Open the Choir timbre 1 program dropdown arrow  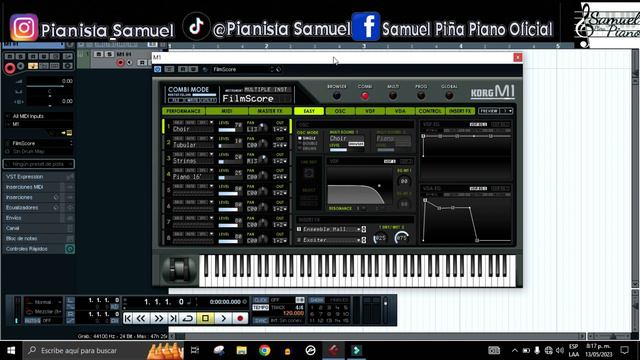click(x=211, y=122)
